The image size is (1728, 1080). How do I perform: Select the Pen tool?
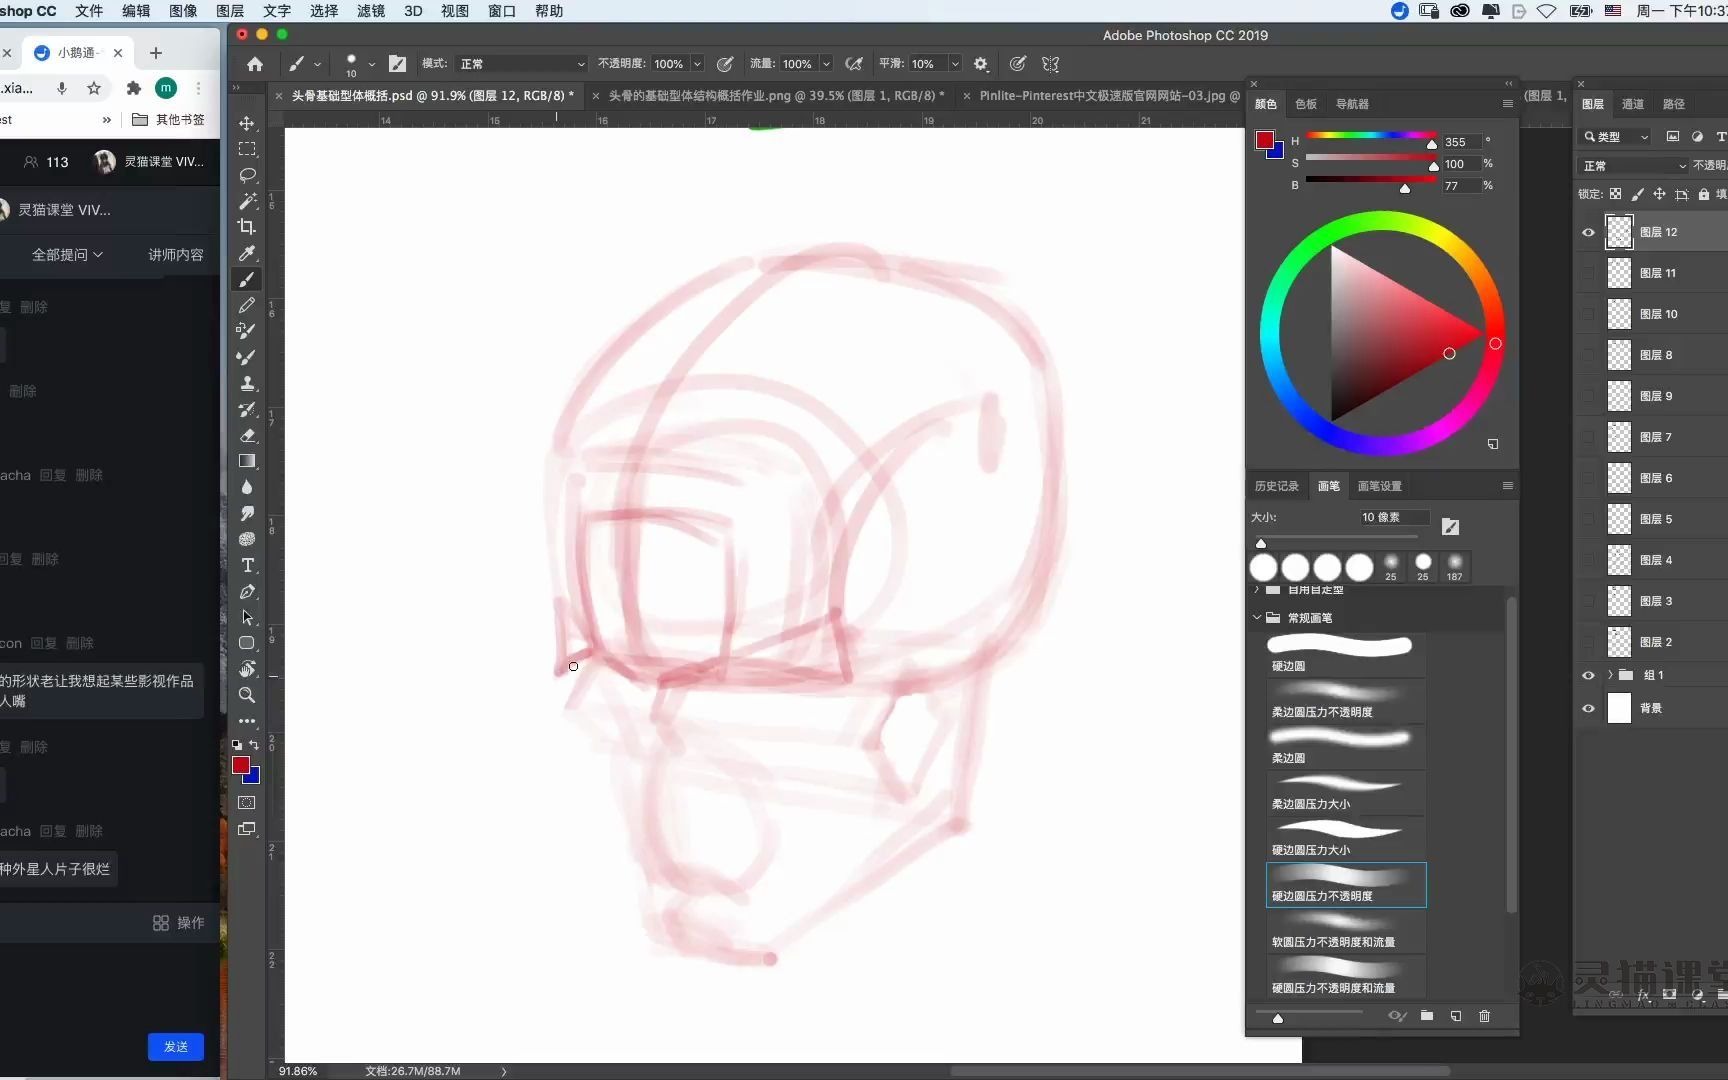247,591
